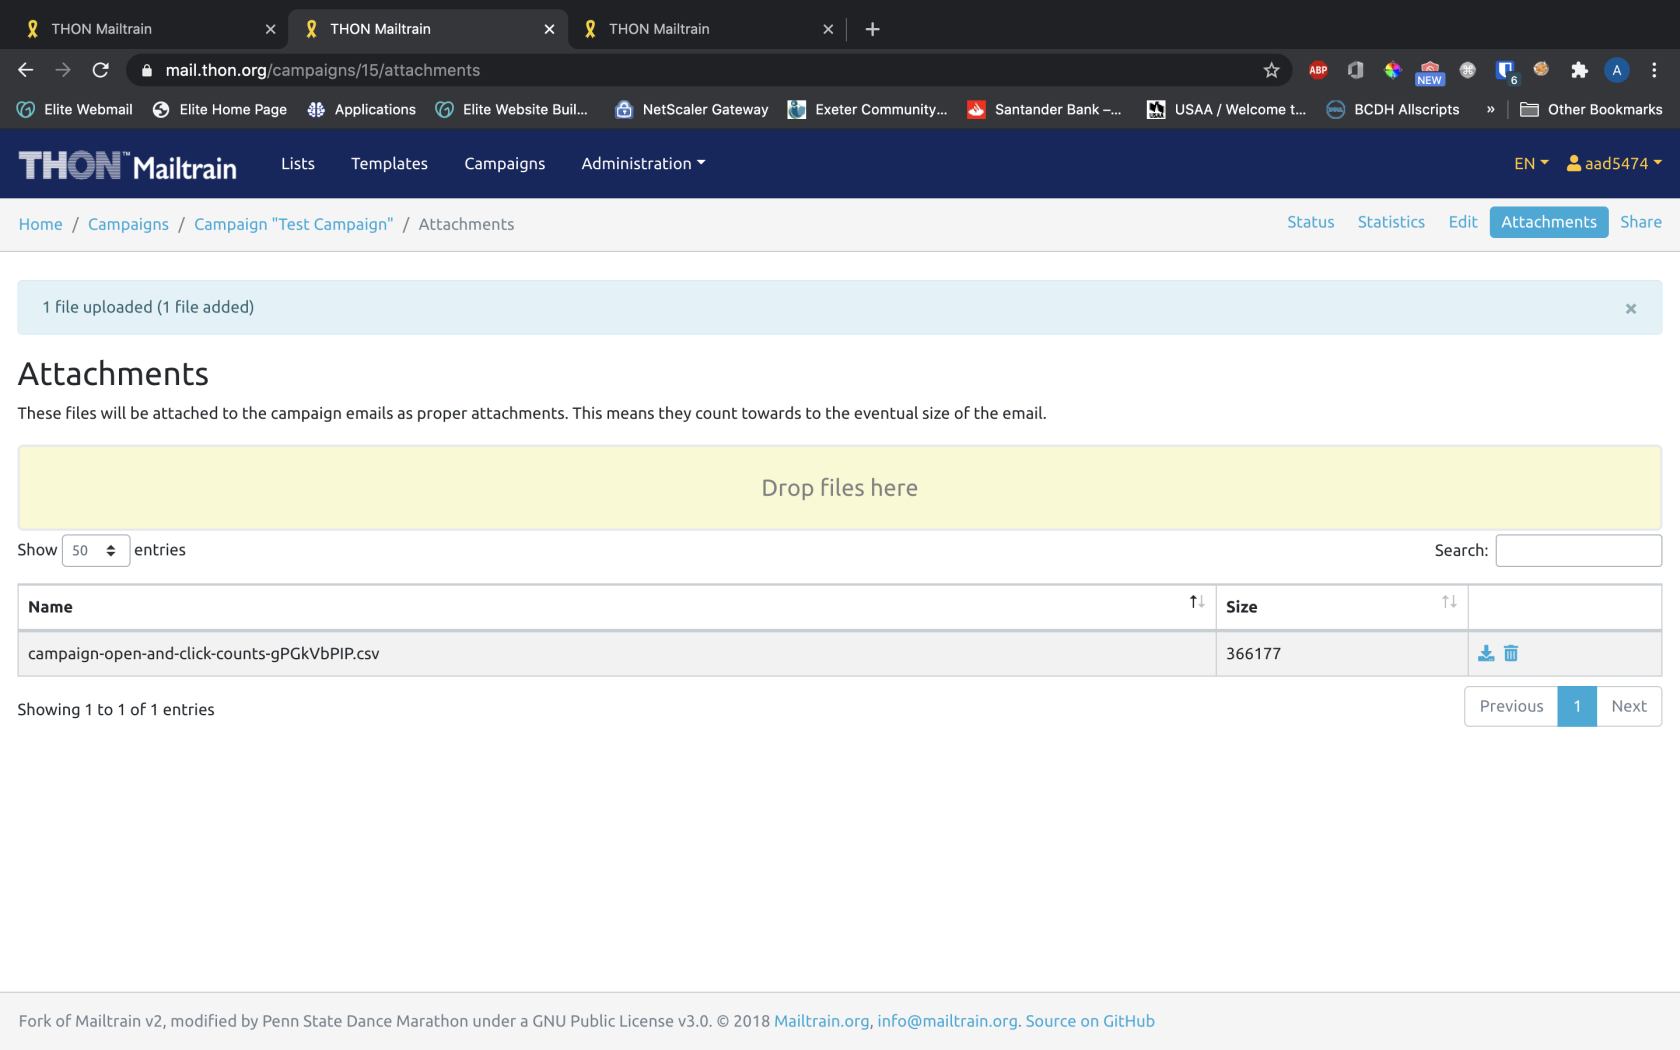Open Templates in navigation bar
The width and height of the screenshot is (1680, 1050).
389,163
